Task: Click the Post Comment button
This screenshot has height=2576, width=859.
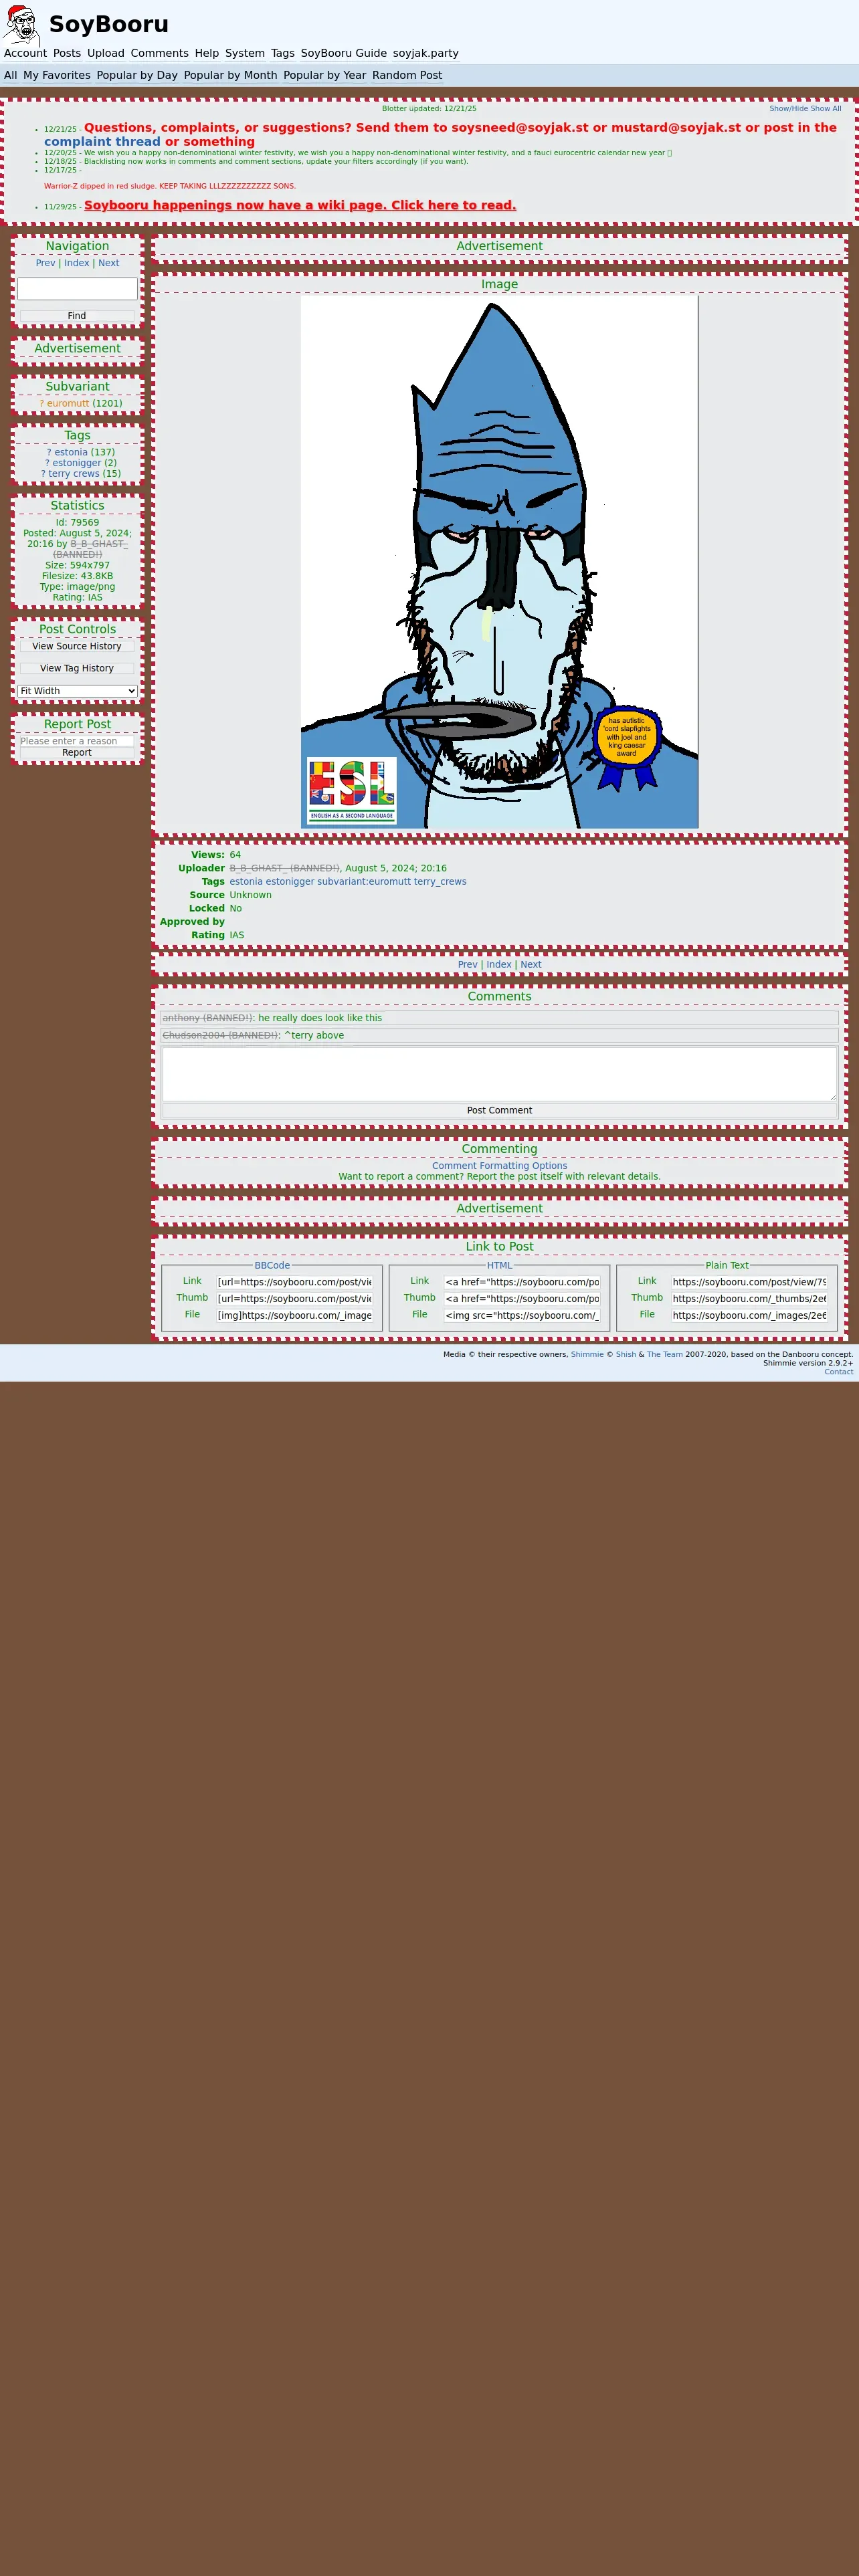Action: click(499, 1110)
